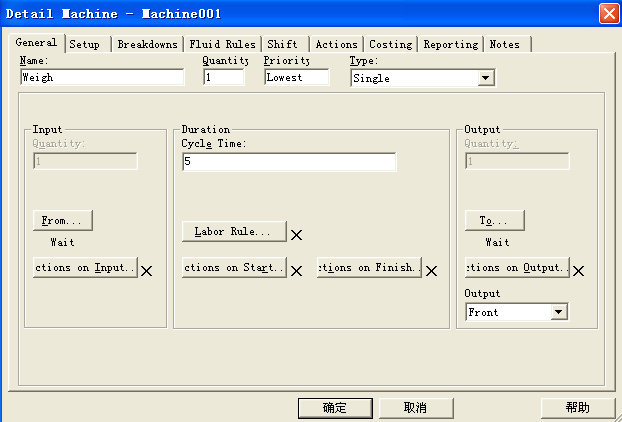This screenshot has width=622, height=422.
Task: Go to the Fluid Rules tab
Action: [223, 44]
